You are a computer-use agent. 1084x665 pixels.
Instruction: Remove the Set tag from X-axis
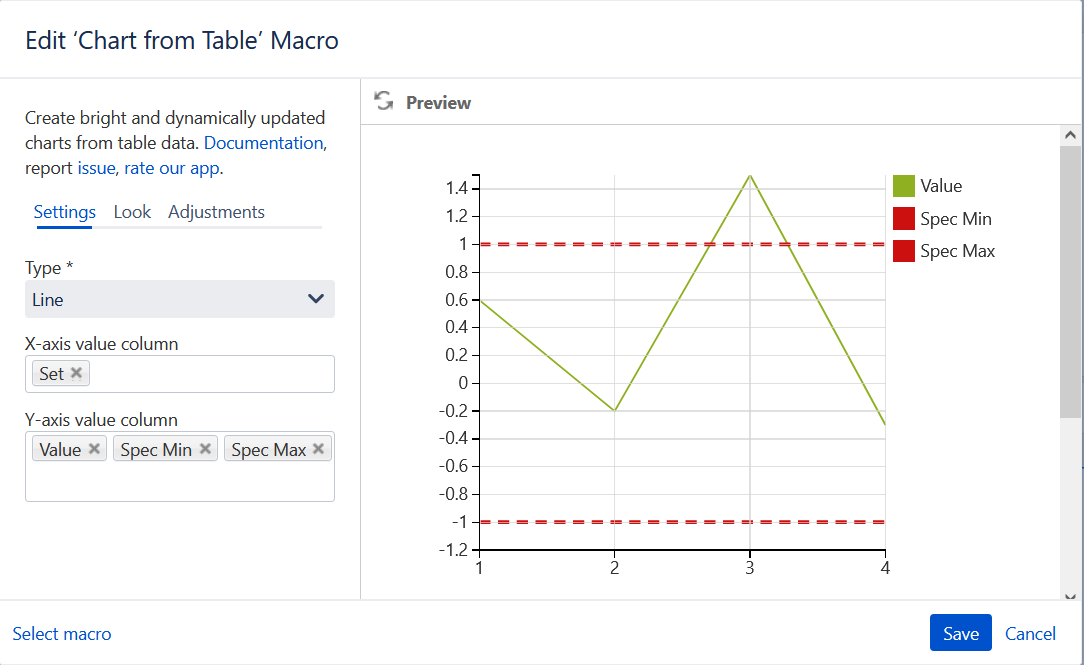77,373
